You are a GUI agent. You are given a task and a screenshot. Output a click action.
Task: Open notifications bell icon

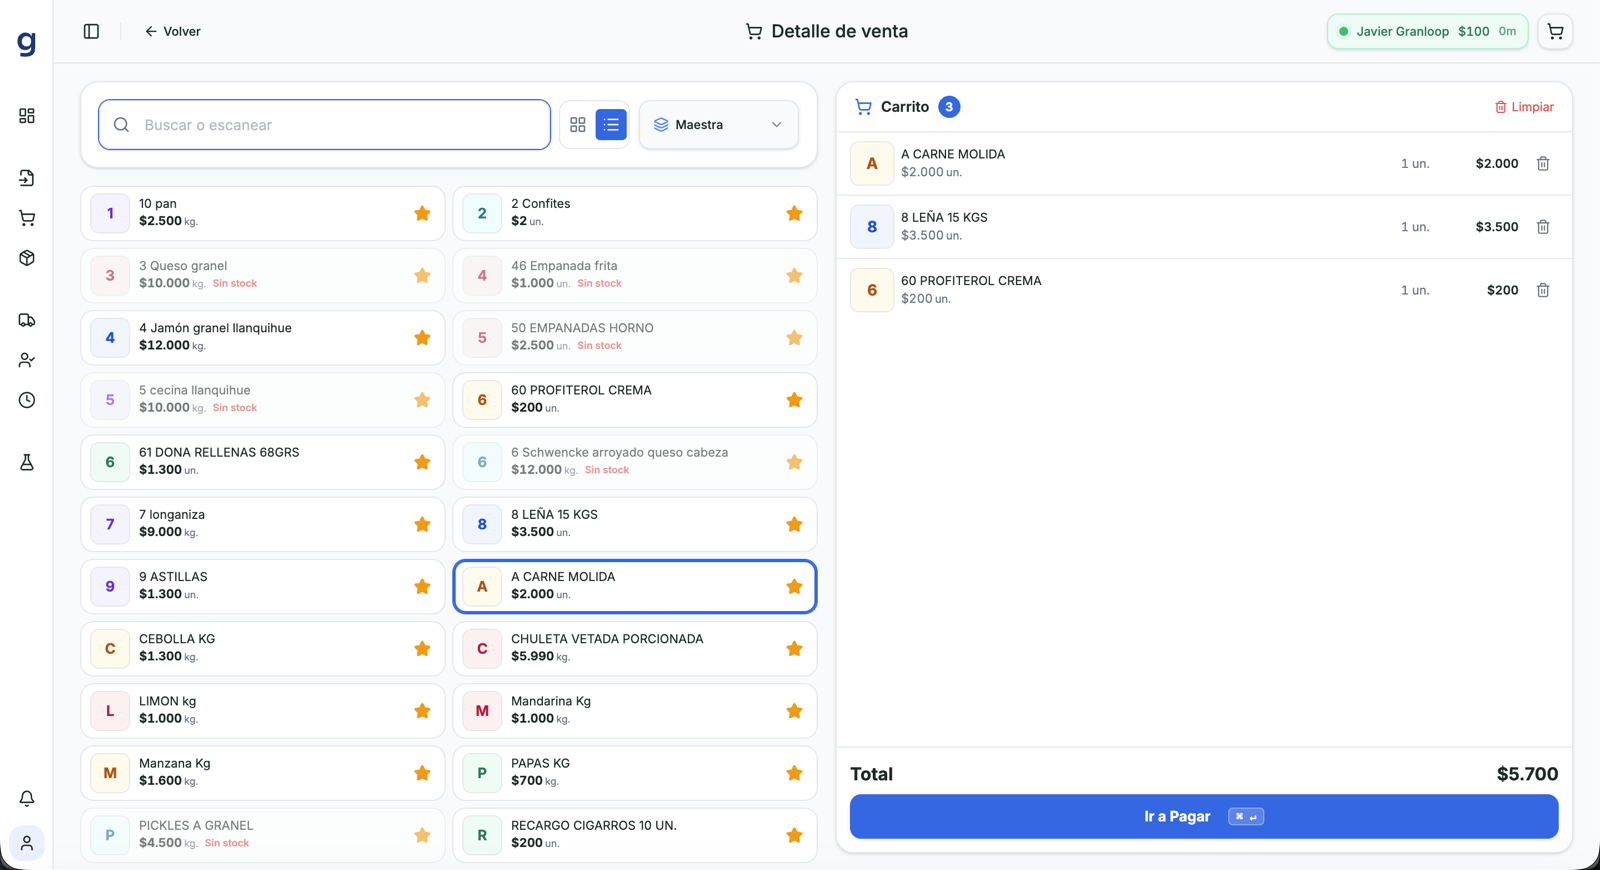pyautogui.click(x=27, y=798)
